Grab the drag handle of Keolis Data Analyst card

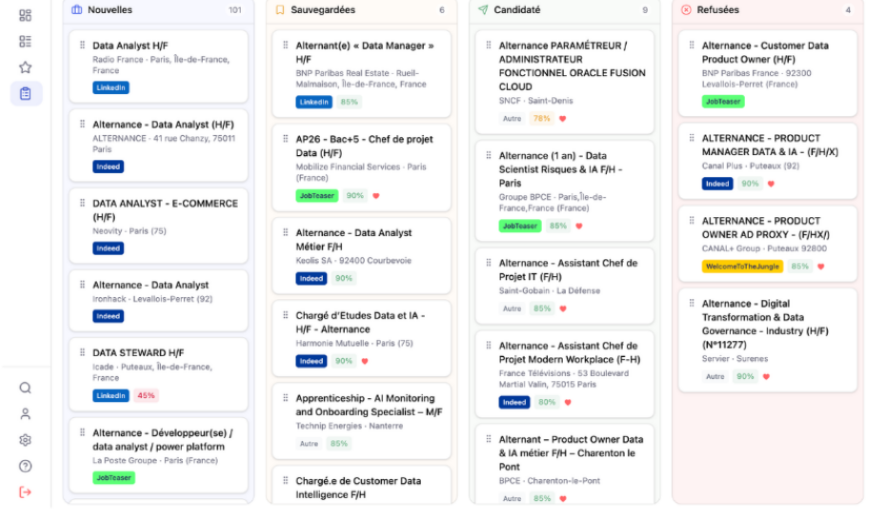[285, 232]
